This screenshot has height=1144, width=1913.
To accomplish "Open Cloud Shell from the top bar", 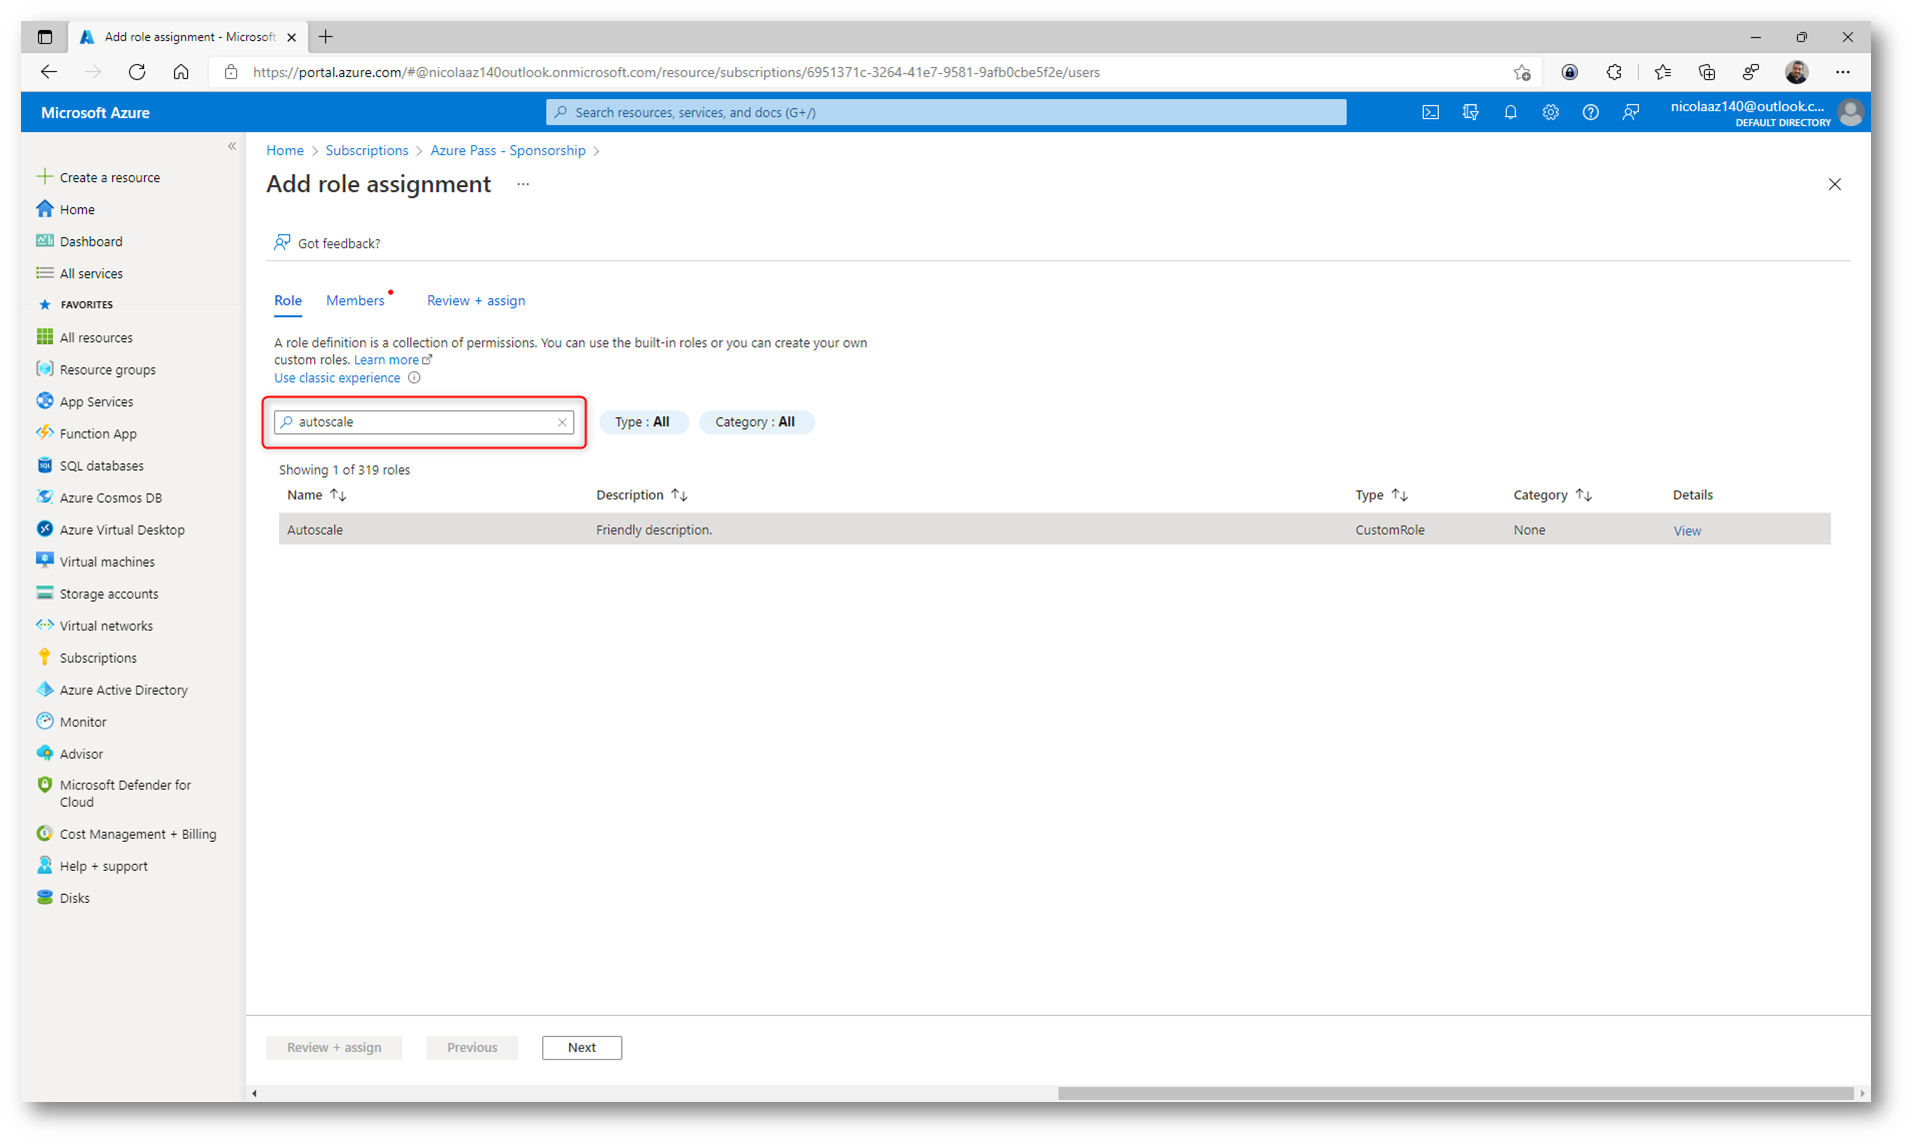I will point(1430,113).
